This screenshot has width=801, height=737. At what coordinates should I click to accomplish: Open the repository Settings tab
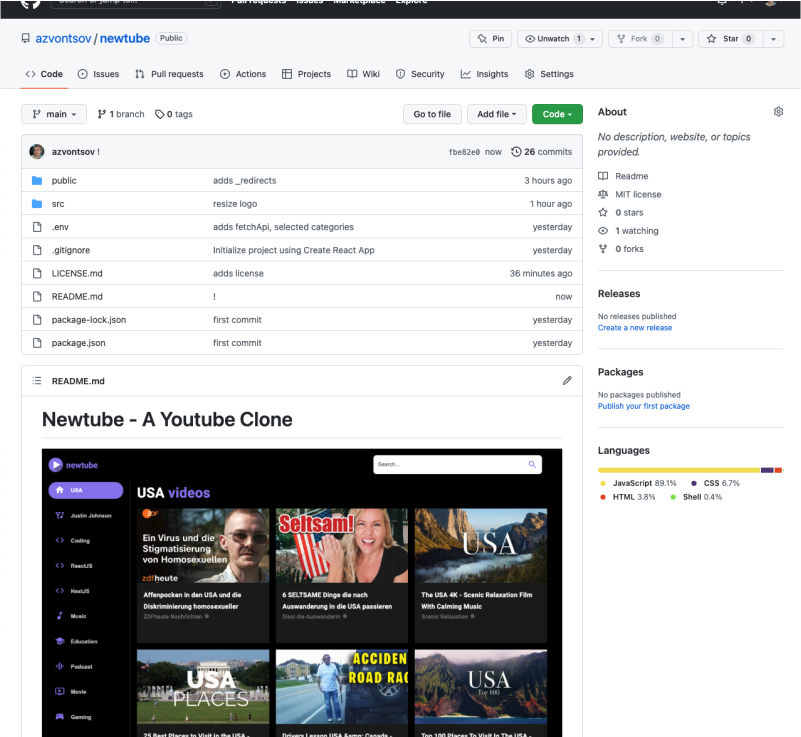(x=549, y=74)
